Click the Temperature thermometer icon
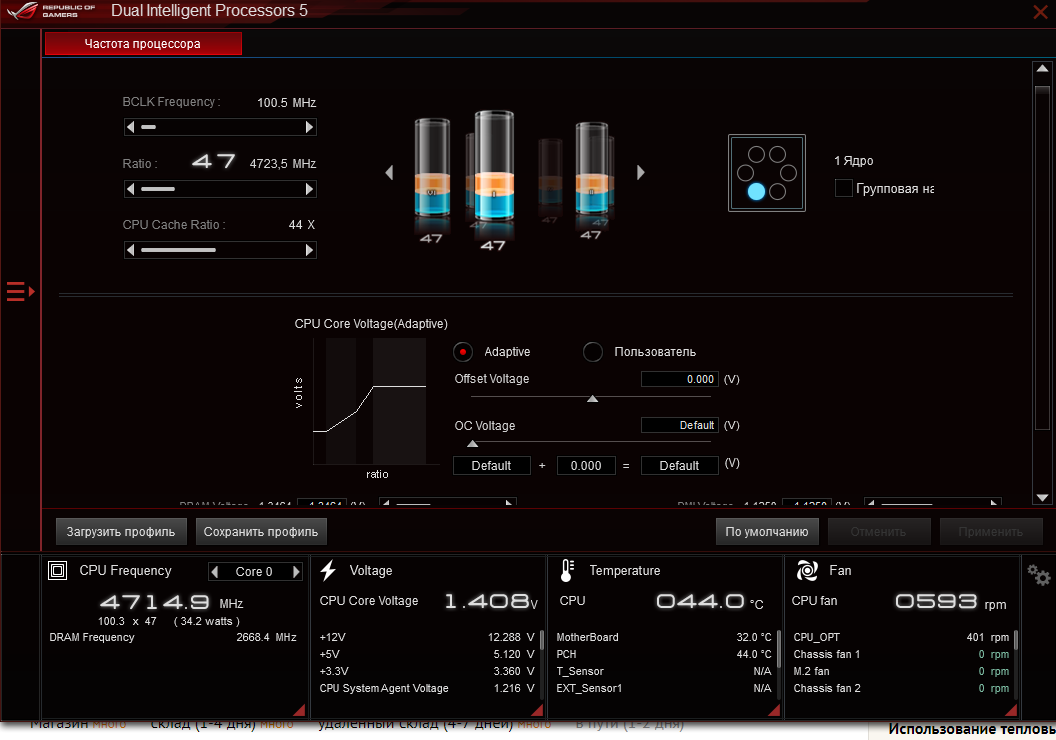This screenshot has width=1056, height=740. click(567, 571)
